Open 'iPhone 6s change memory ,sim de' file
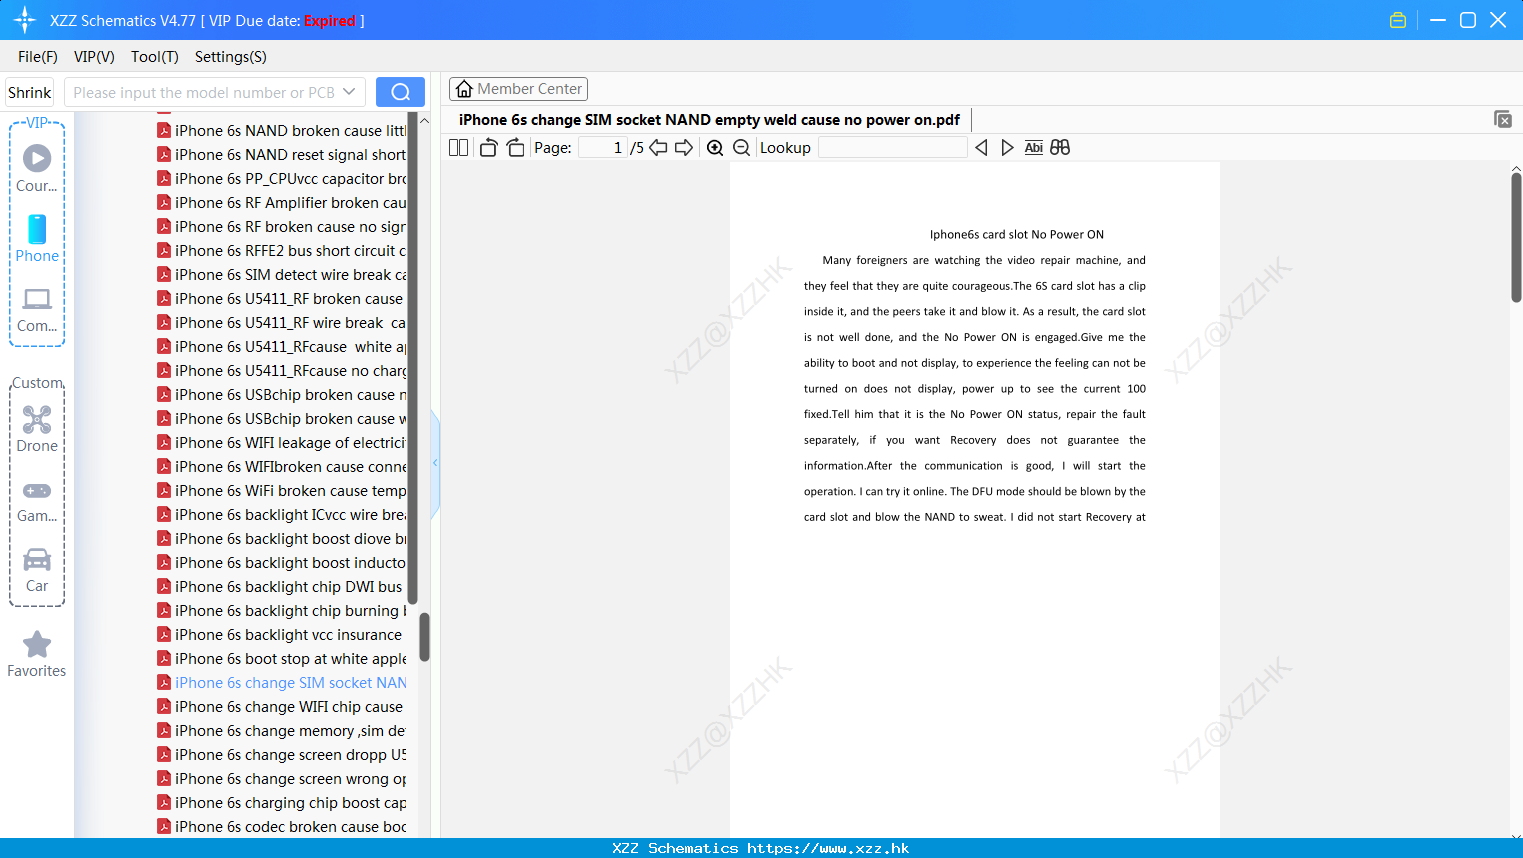The height and width of the screenshot is (858, 1523). pyautogui.click(x=282, y=731)
